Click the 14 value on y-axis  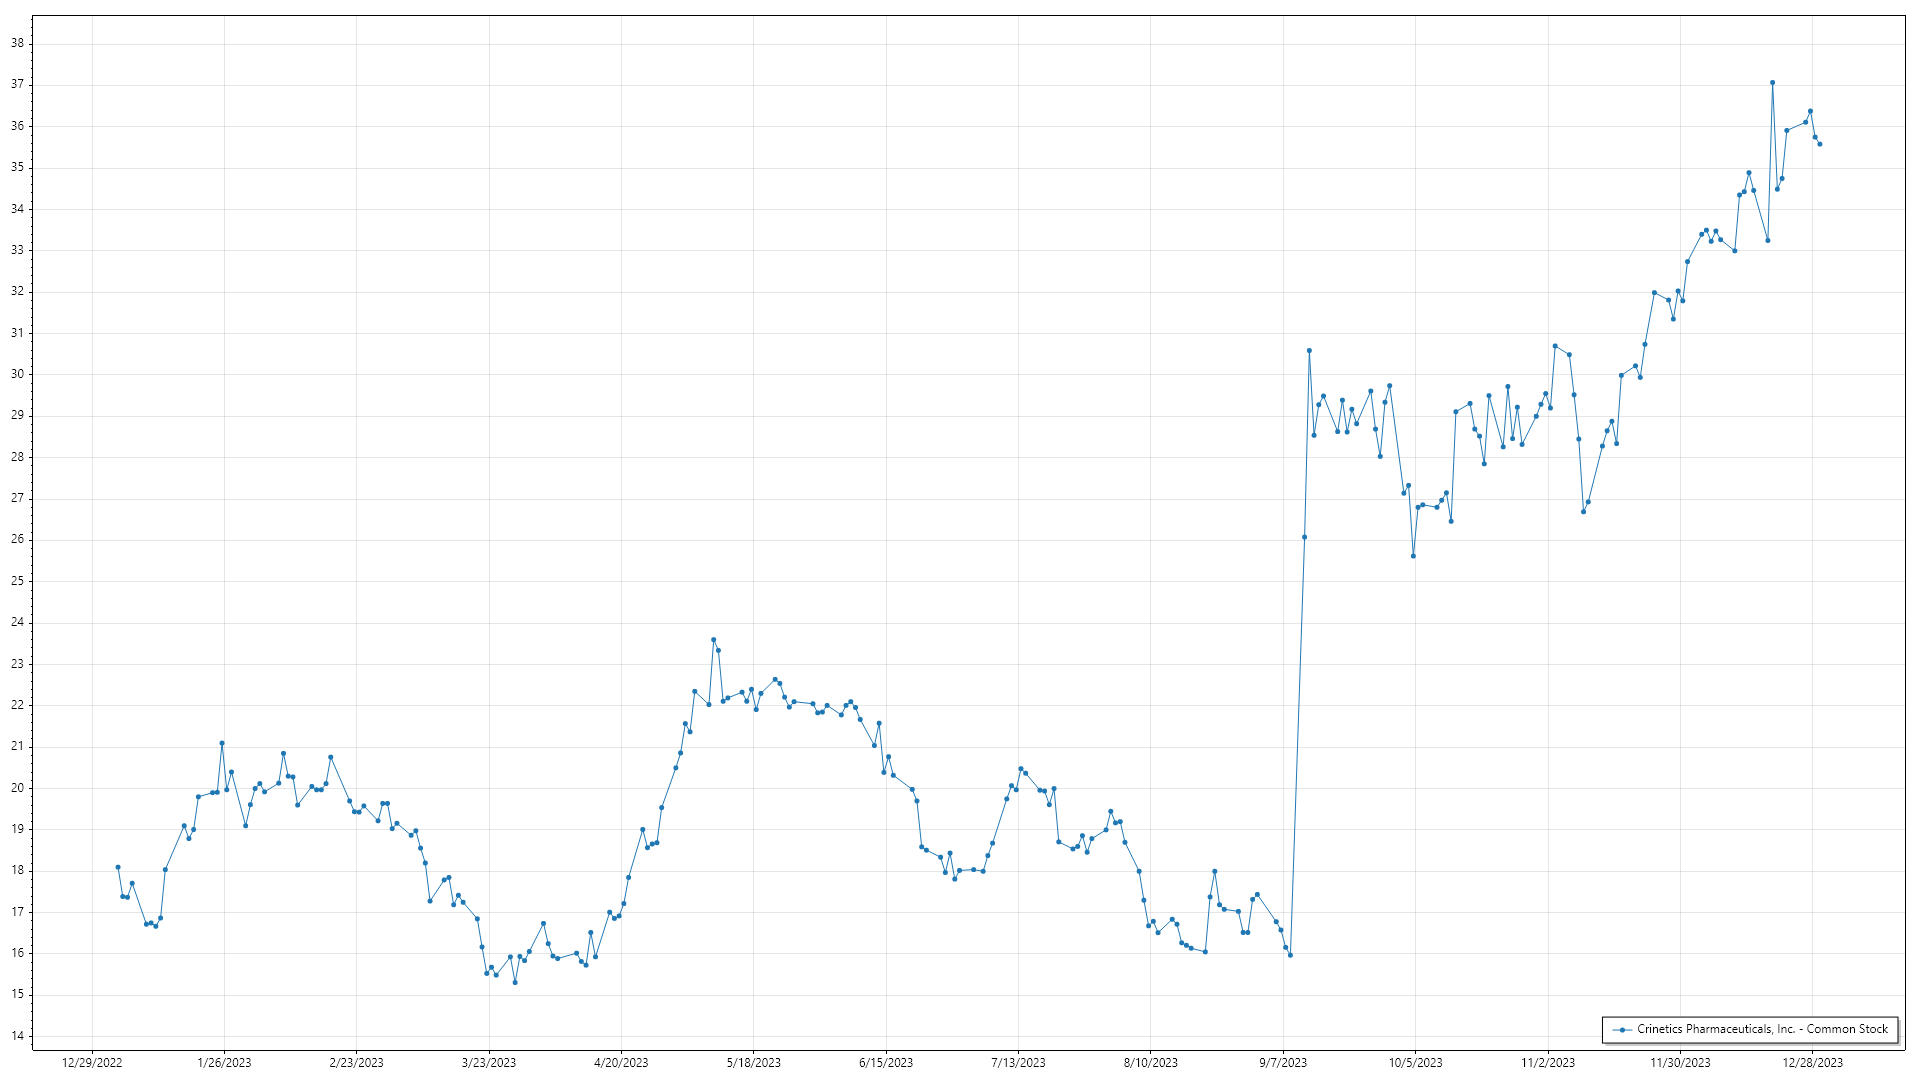tap(17, 1036)
